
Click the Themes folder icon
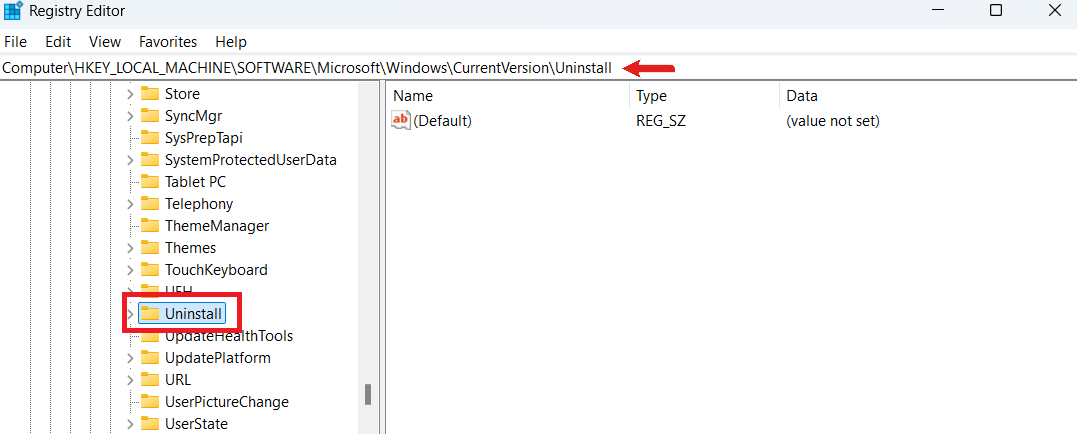tap(150, 248)
